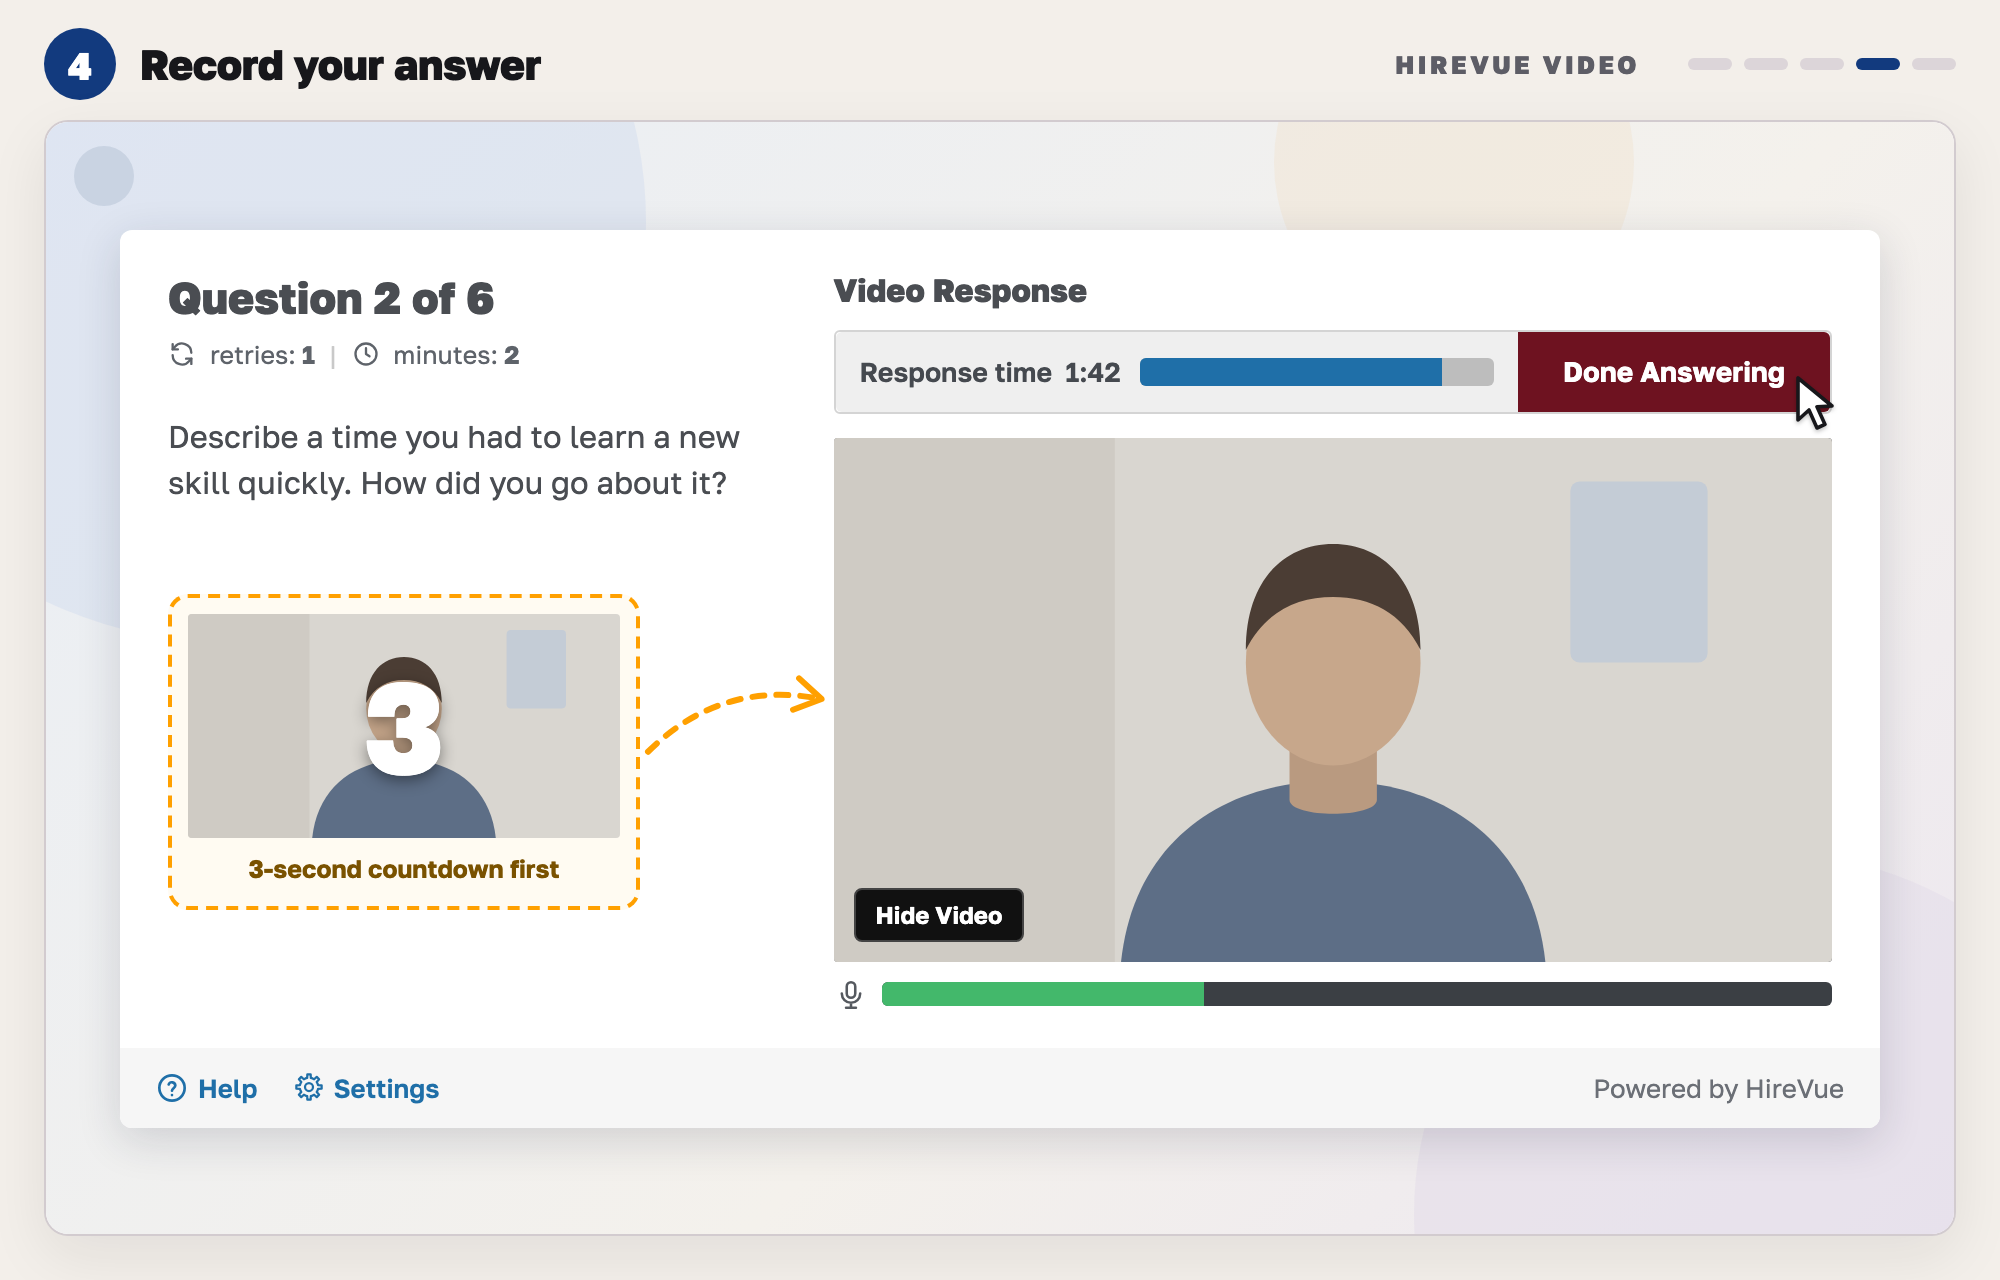Image resolution: width=2000 pixels, height=1280 pixels.
Task: Open the Help link
Action: point(208,1088)
